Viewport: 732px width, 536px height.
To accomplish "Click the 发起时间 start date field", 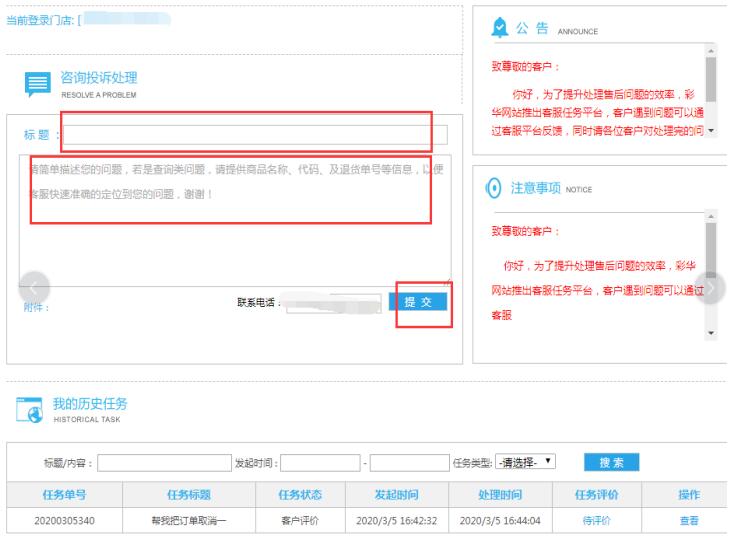I will point(320,463).
